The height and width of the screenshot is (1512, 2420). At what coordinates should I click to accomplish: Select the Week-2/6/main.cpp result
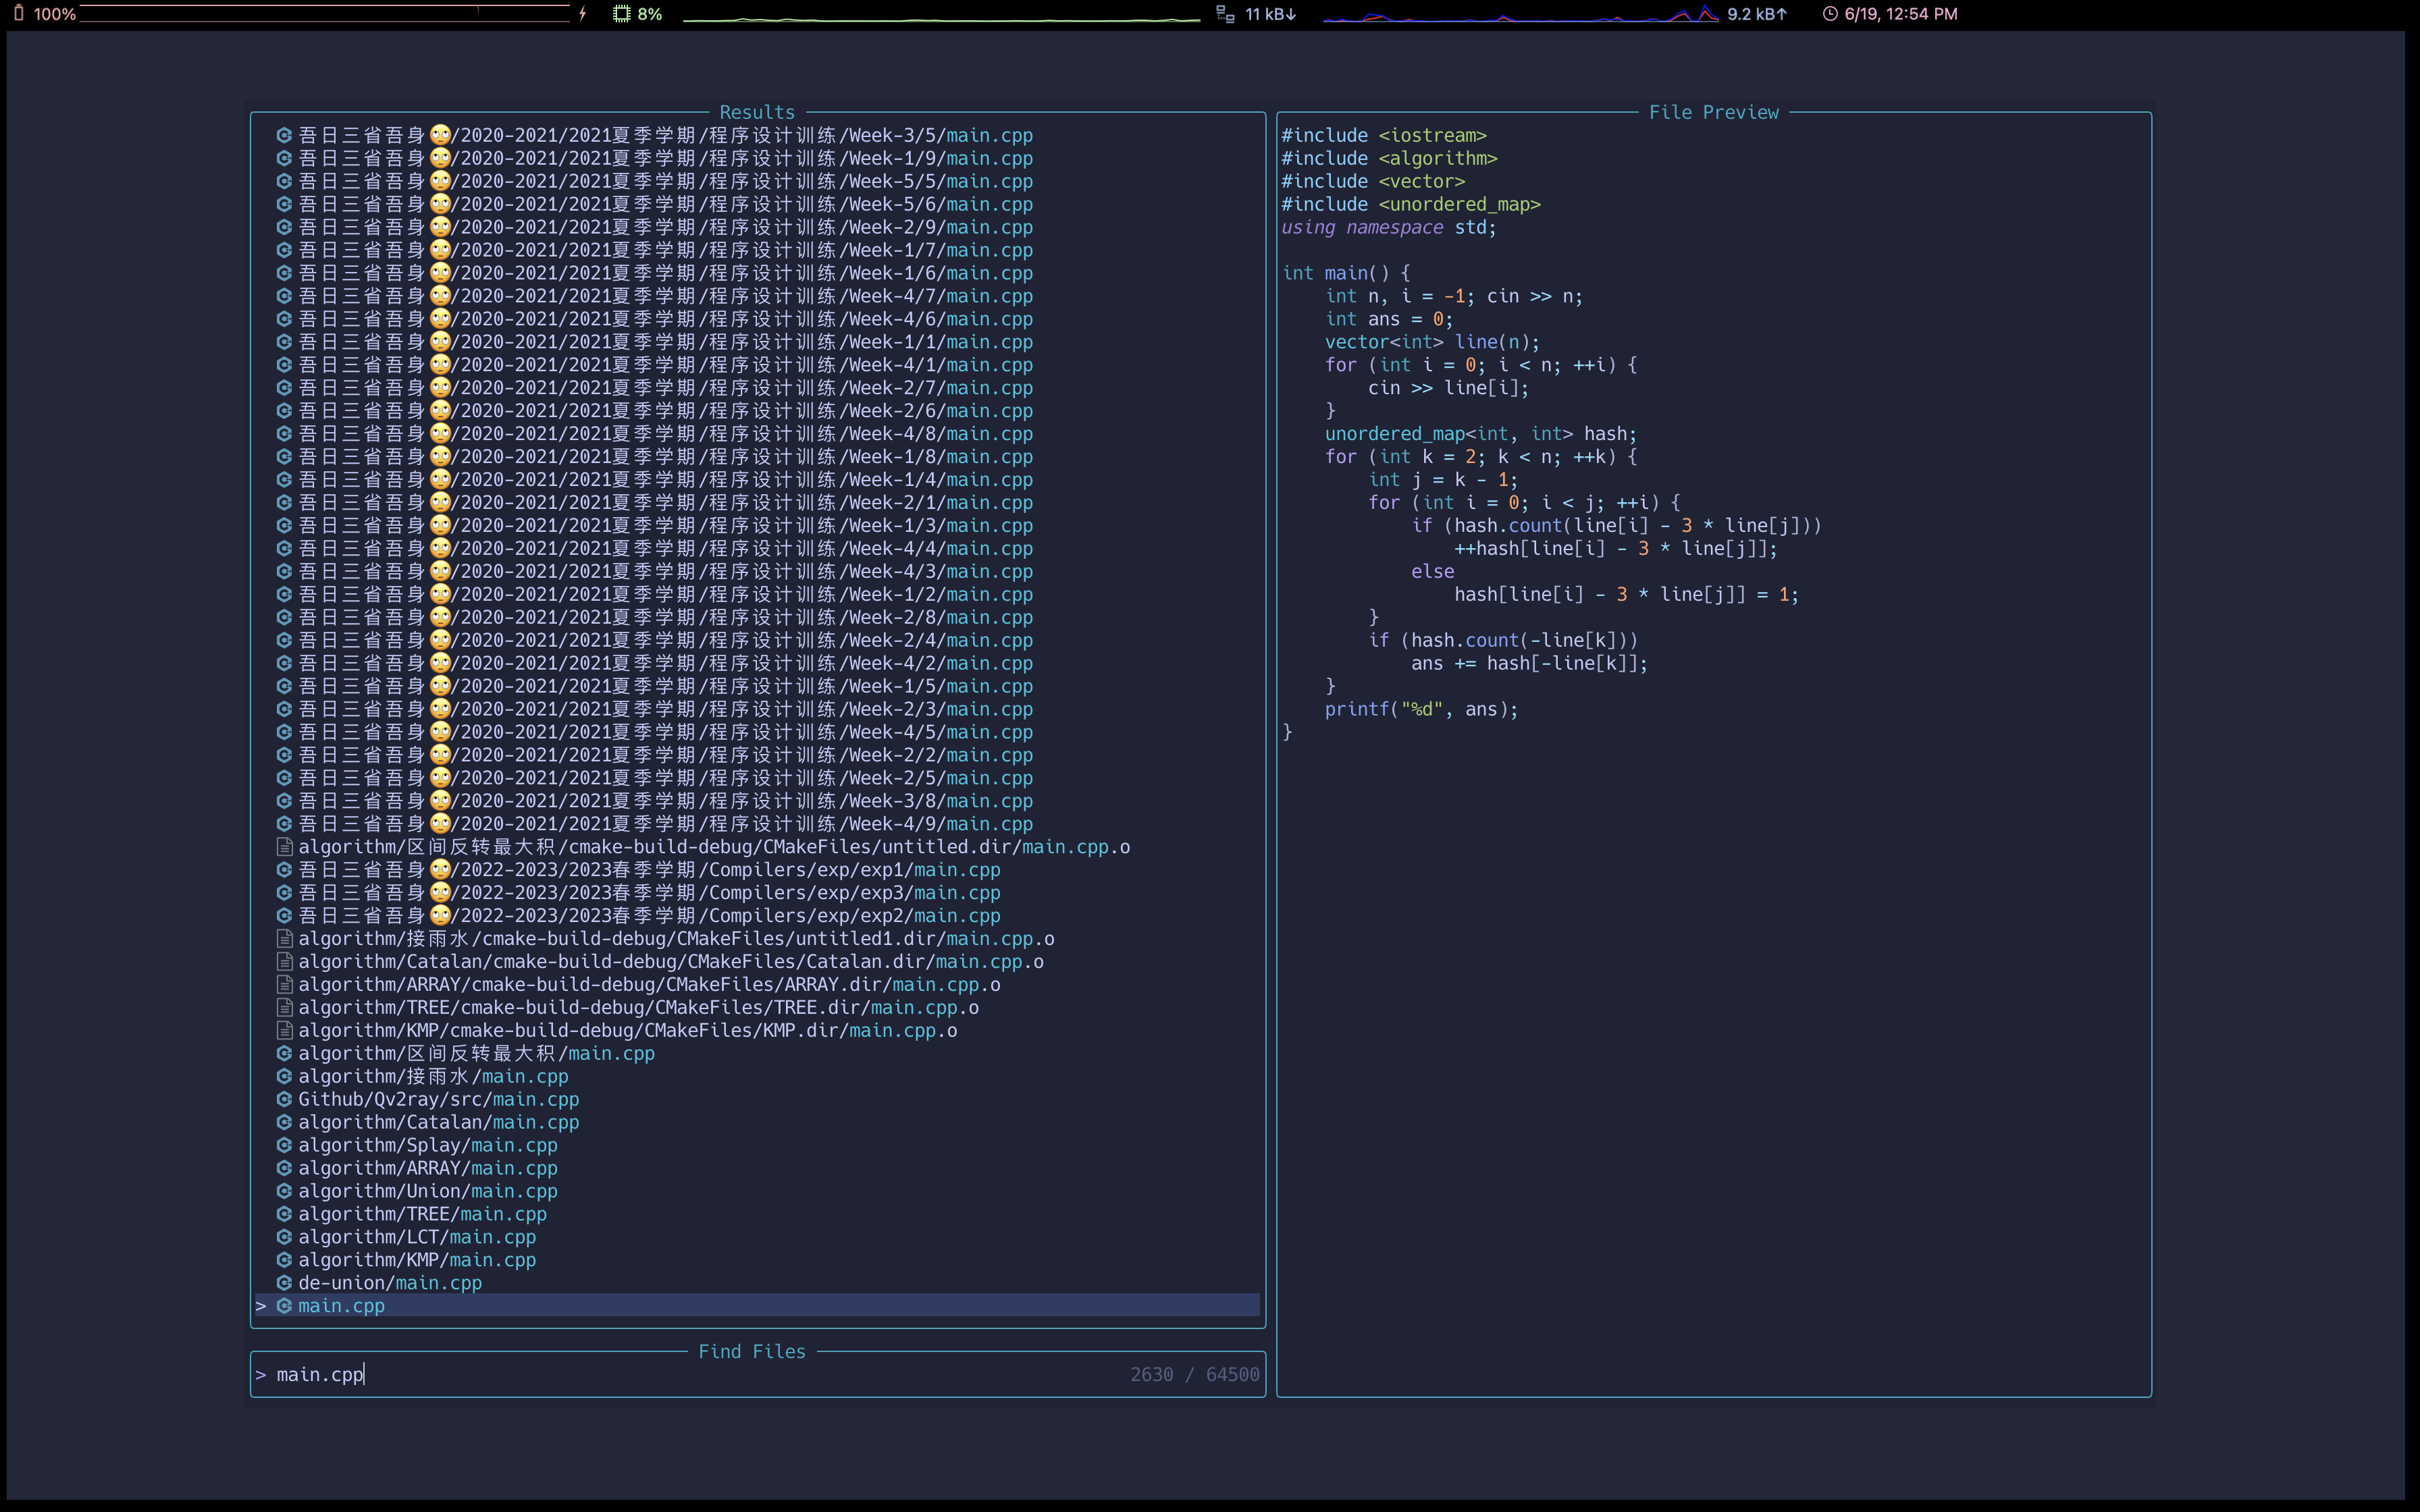click(758, 411)
